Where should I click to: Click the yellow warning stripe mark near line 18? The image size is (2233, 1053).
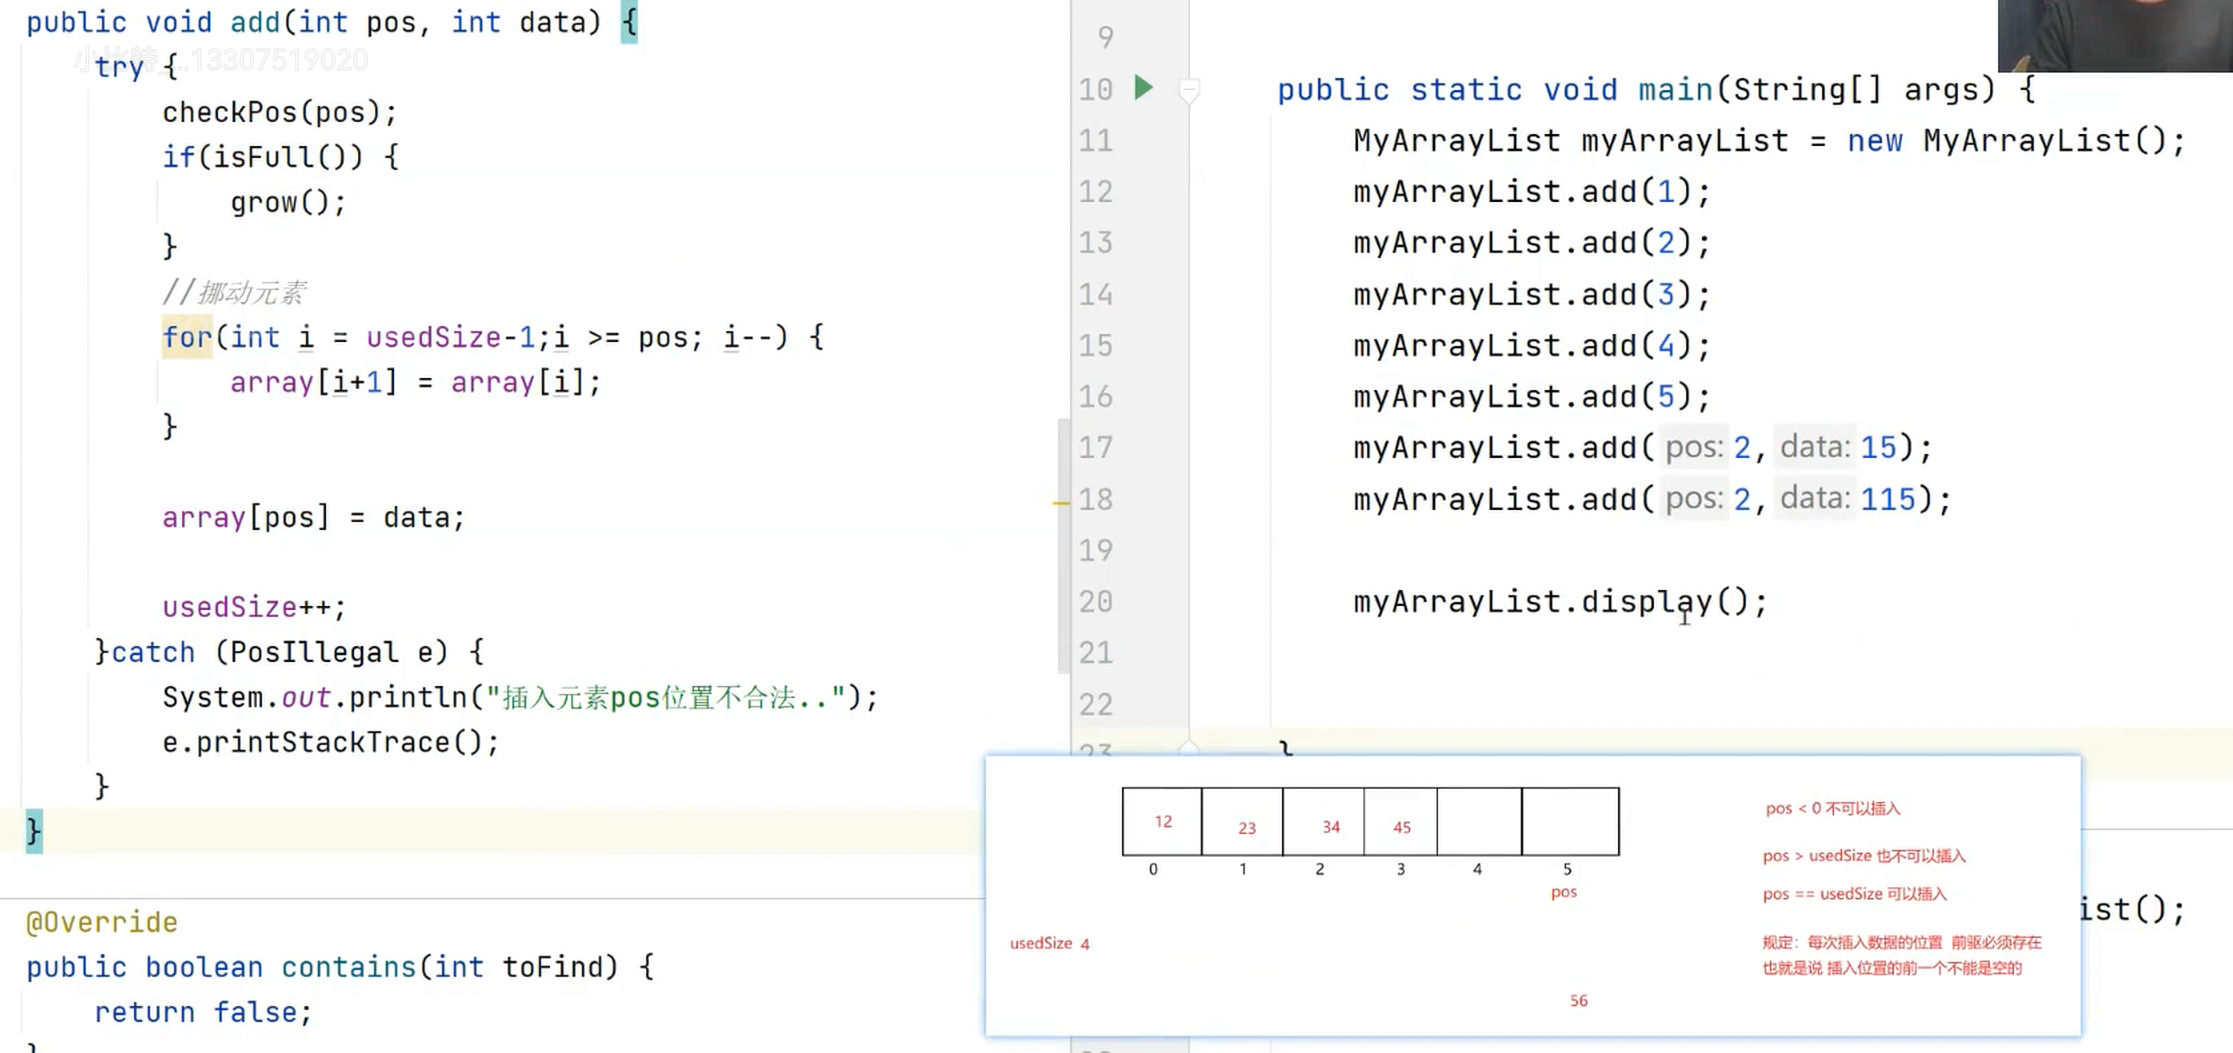(1061, 503)
